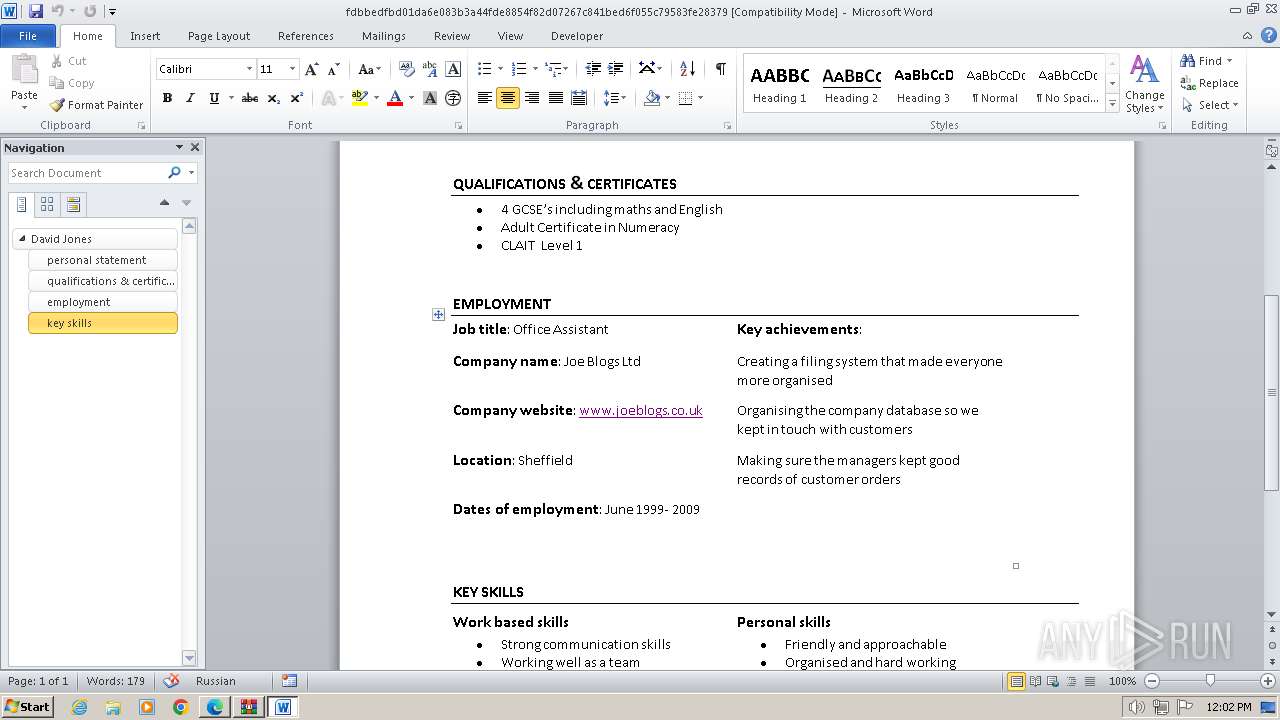Click the Undo icon

tap(58, 11)
